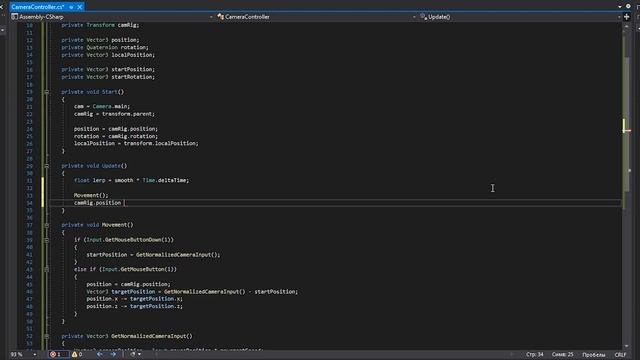Click the gear icon at top right
The height and width of the screenshot is (360, 640).
tap(629, 7)
